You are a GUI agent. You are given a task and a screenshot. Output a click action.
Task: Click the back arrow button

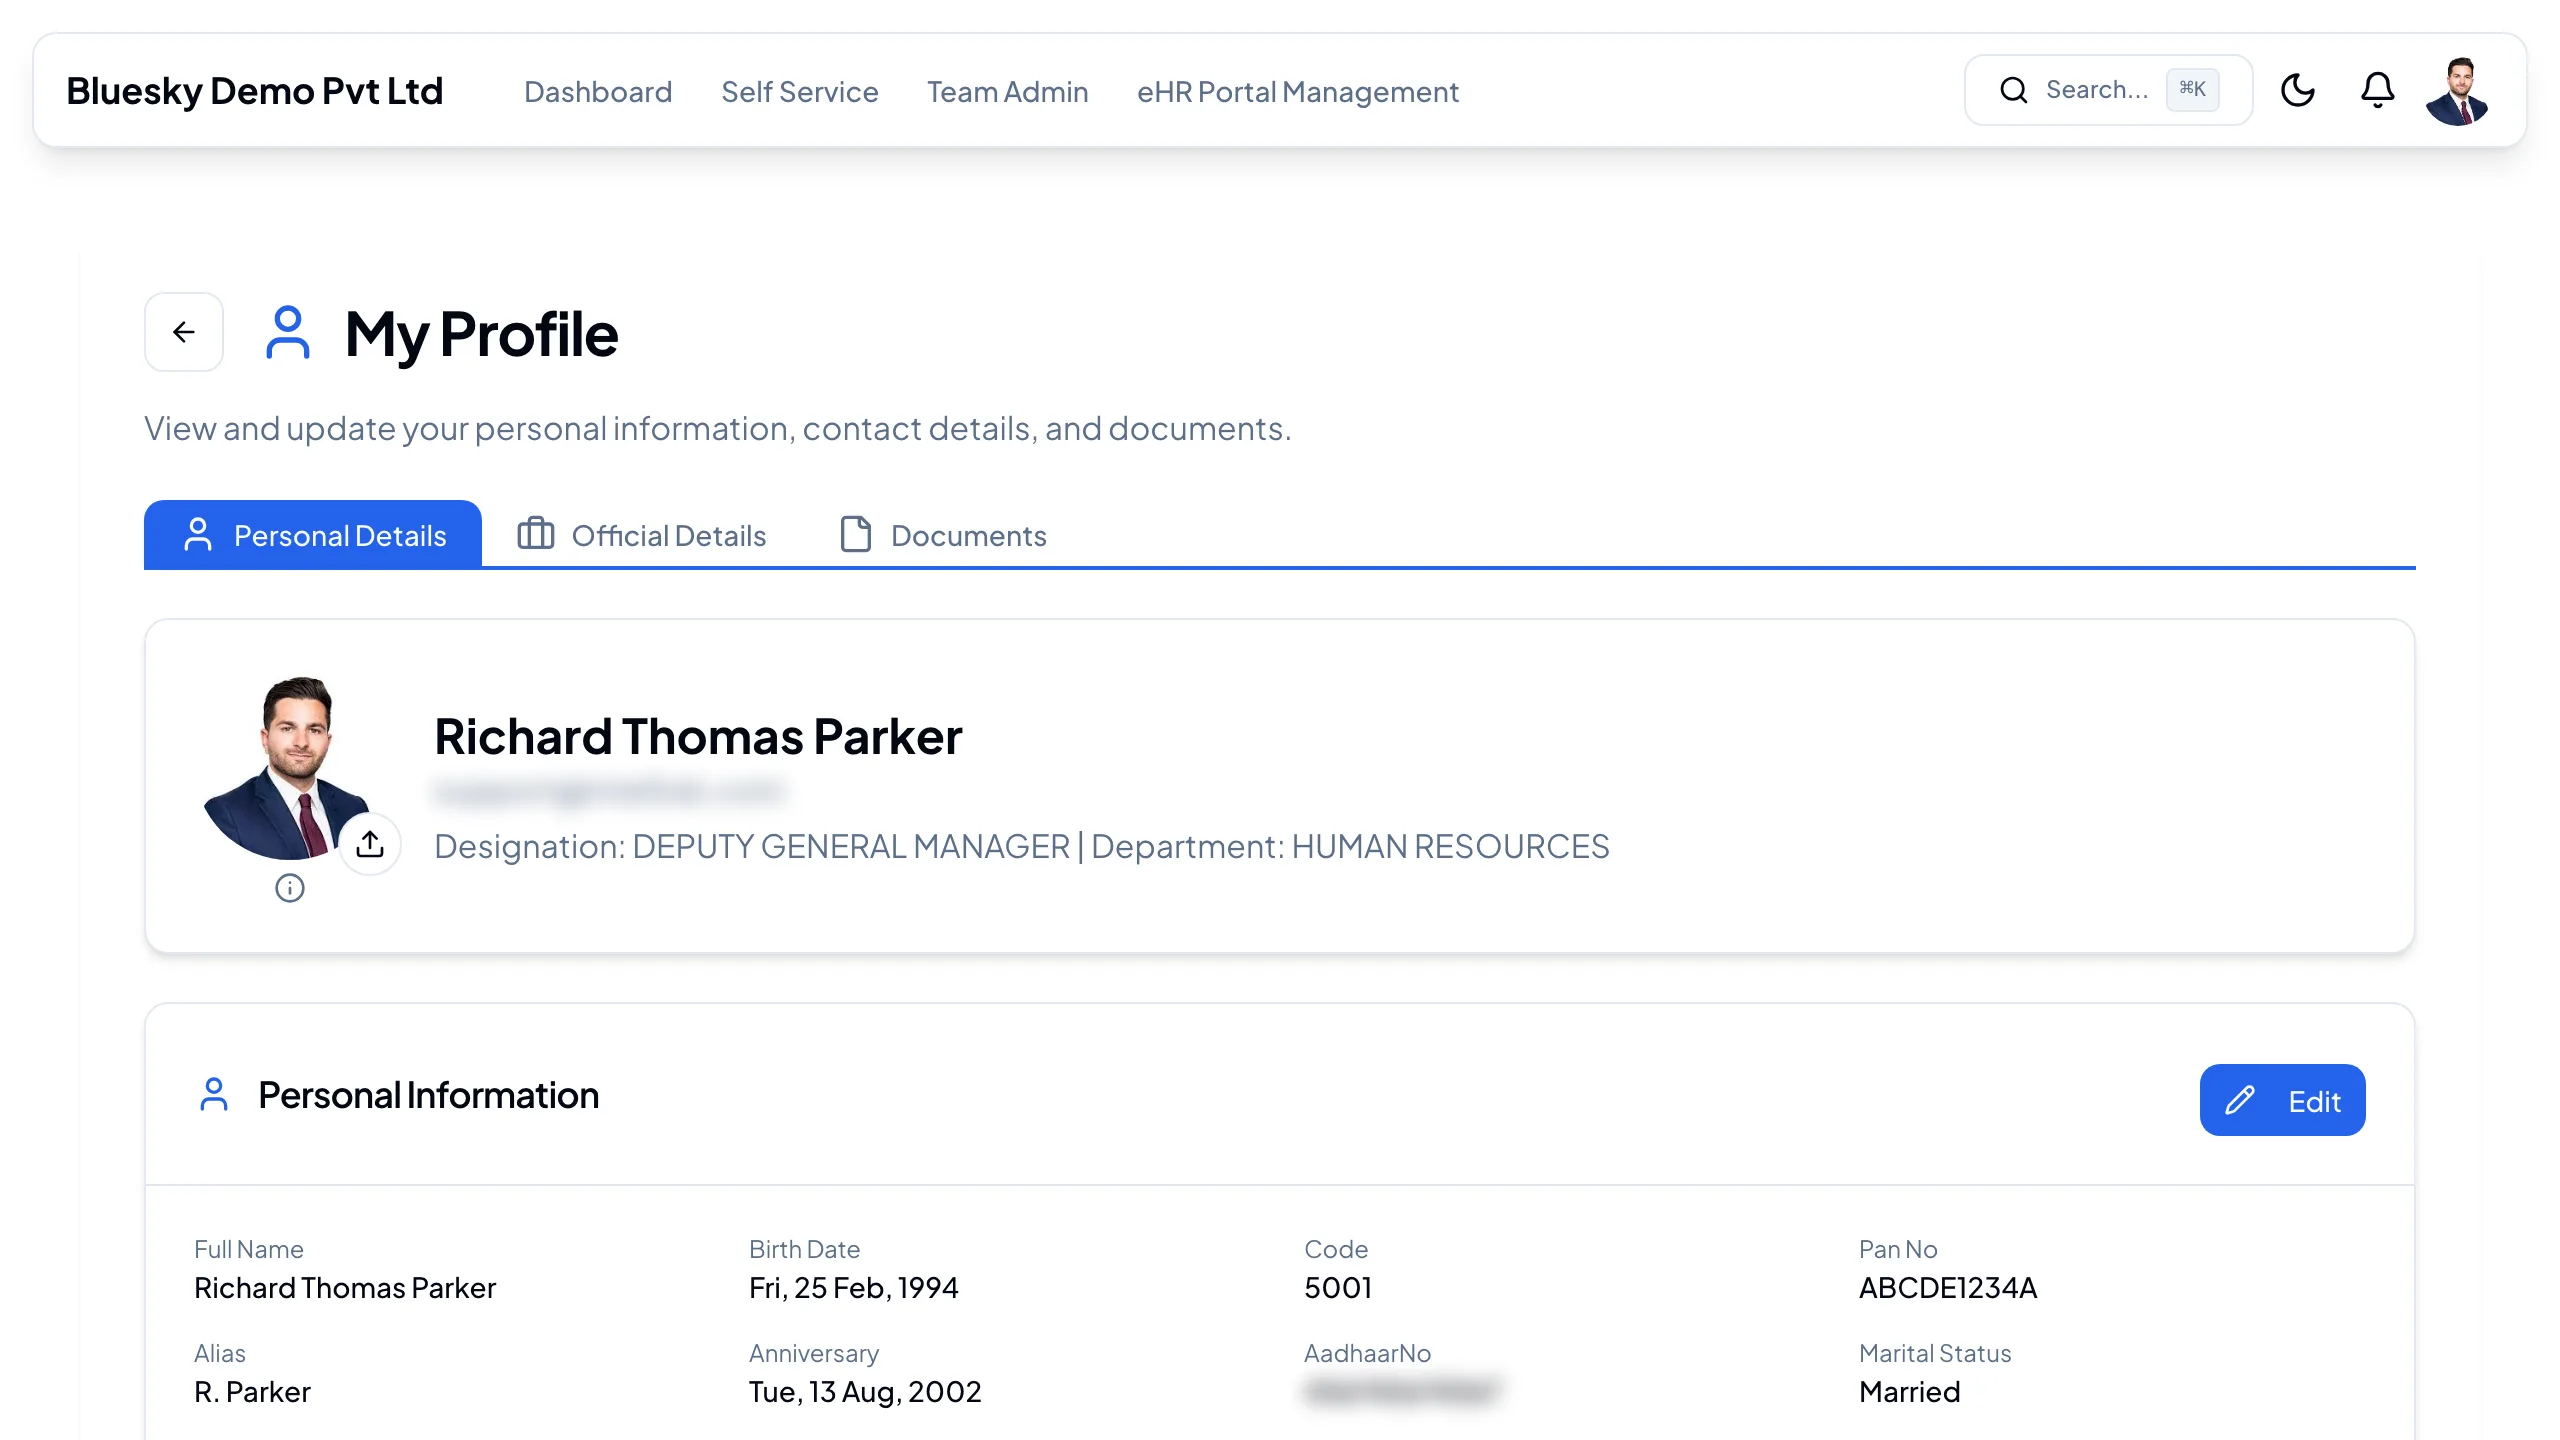184,332
